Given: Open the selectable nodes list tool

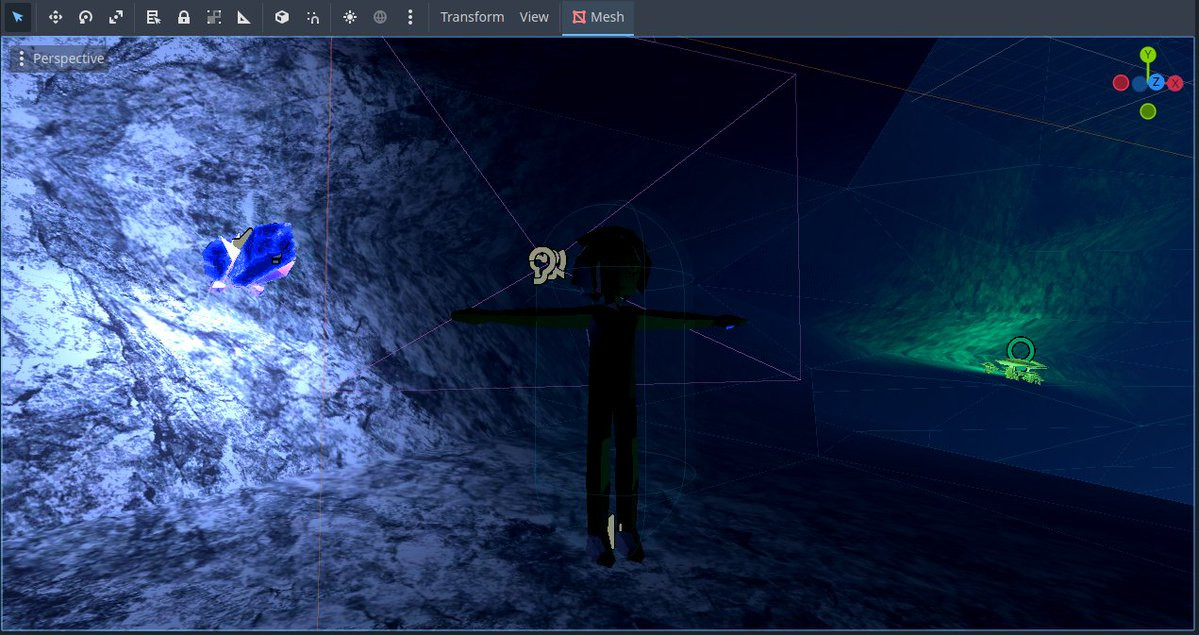Looking at the screenshot, I should pyautogui.click(x=153, y=17).
